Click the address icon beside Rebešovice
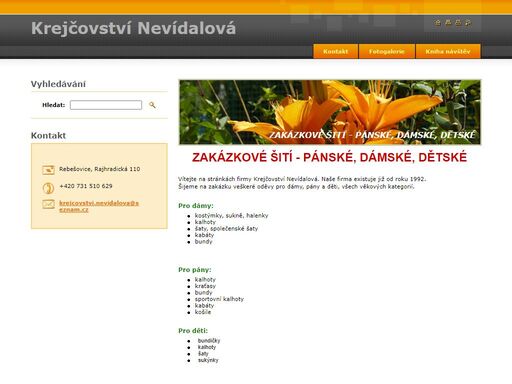The width and height of the screenshot is (512, 384). click(x=48, y=170)
